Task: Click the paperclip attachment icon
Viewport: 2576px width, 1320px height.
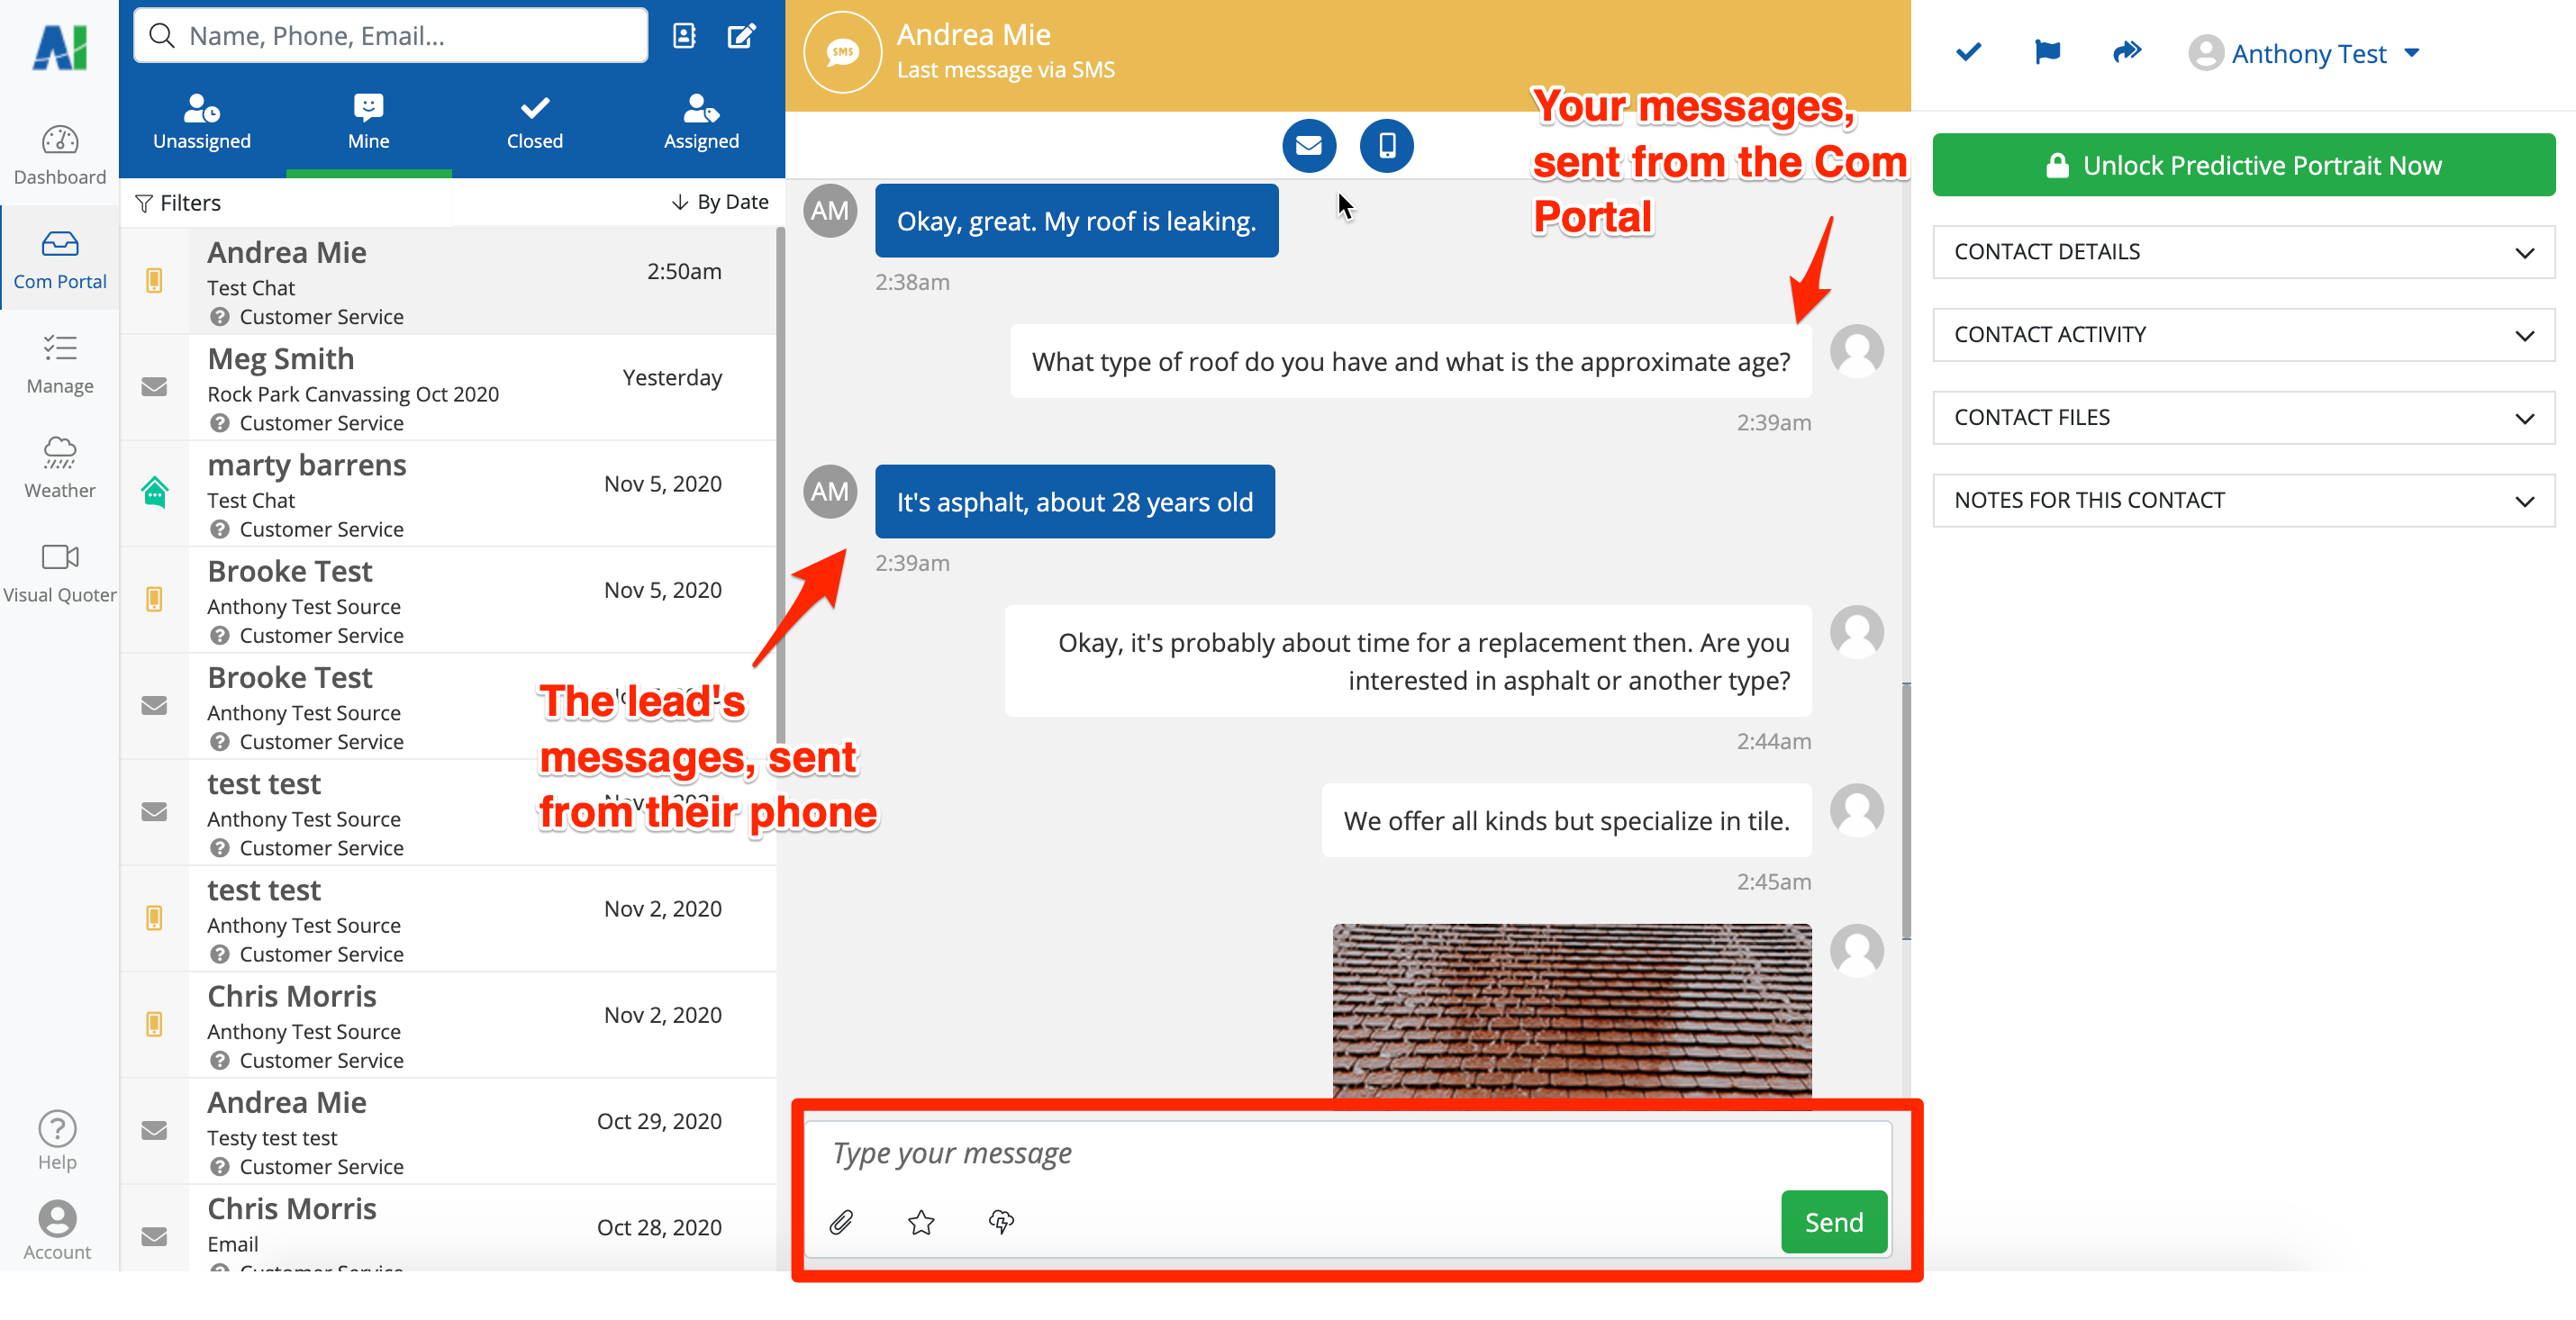Action: click(841, 1221)
